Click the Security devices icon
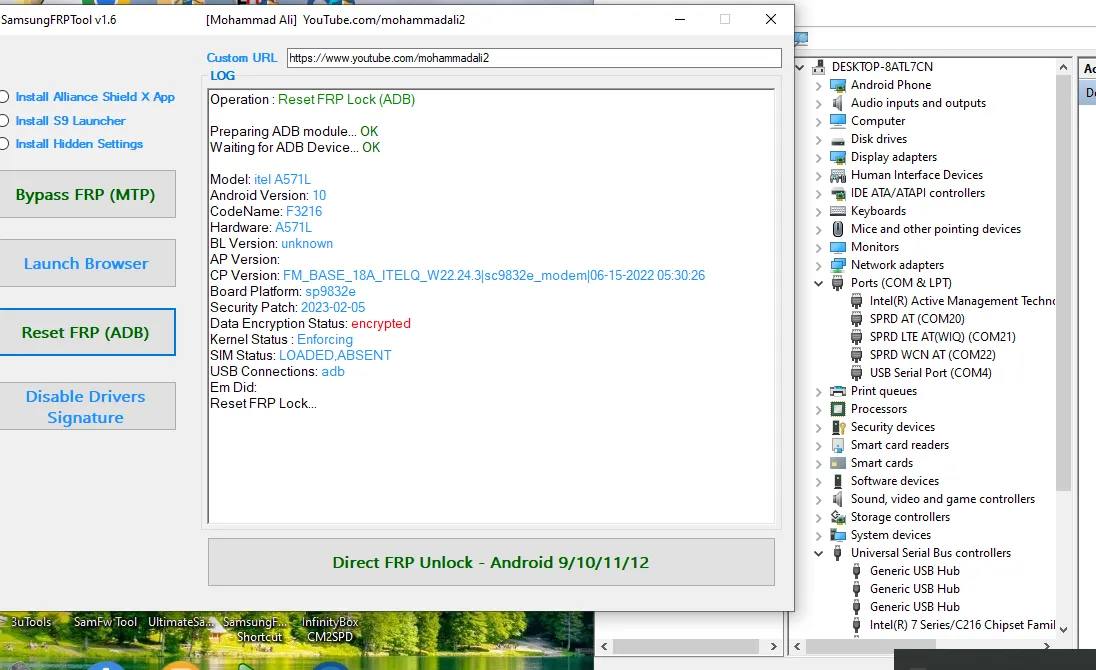The width and height of the screenshot is (1096, 670). point(838,427)
